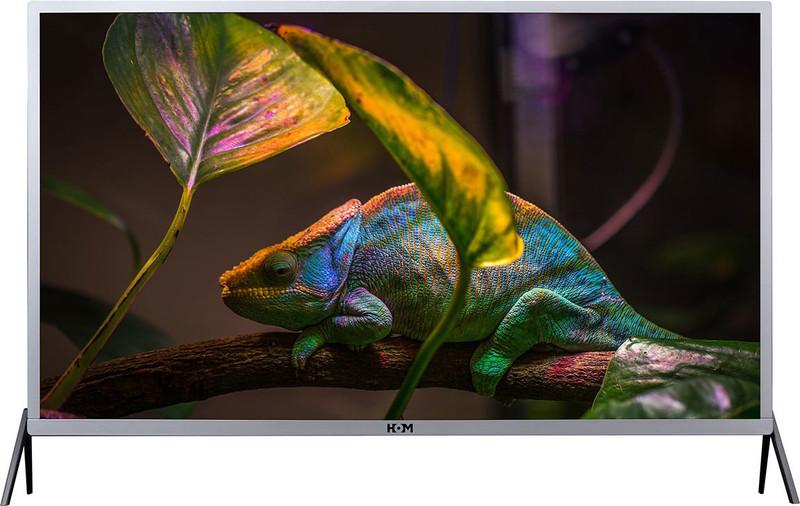Click the H·M logo on the bezel
This screenshot has height=506, width=800.
(x=399, y=428)
